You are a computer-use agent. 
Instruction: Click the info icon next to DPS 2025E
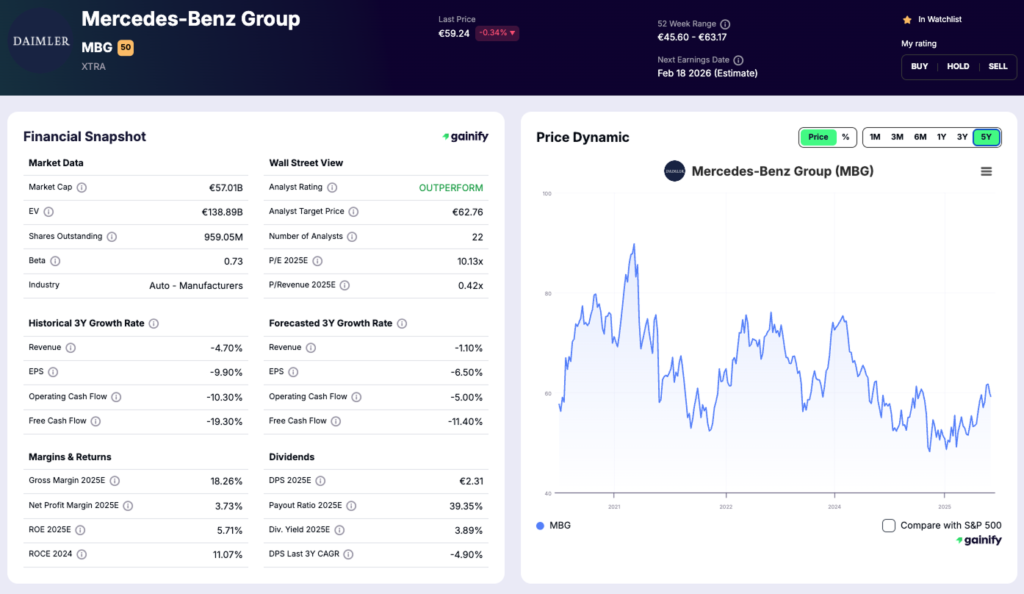319,480
